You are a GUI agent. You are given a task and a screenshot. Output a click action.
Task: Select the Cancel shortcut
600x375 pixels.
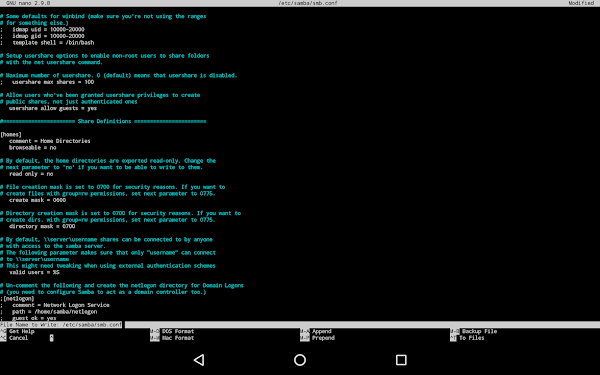(x=14, y=338)
